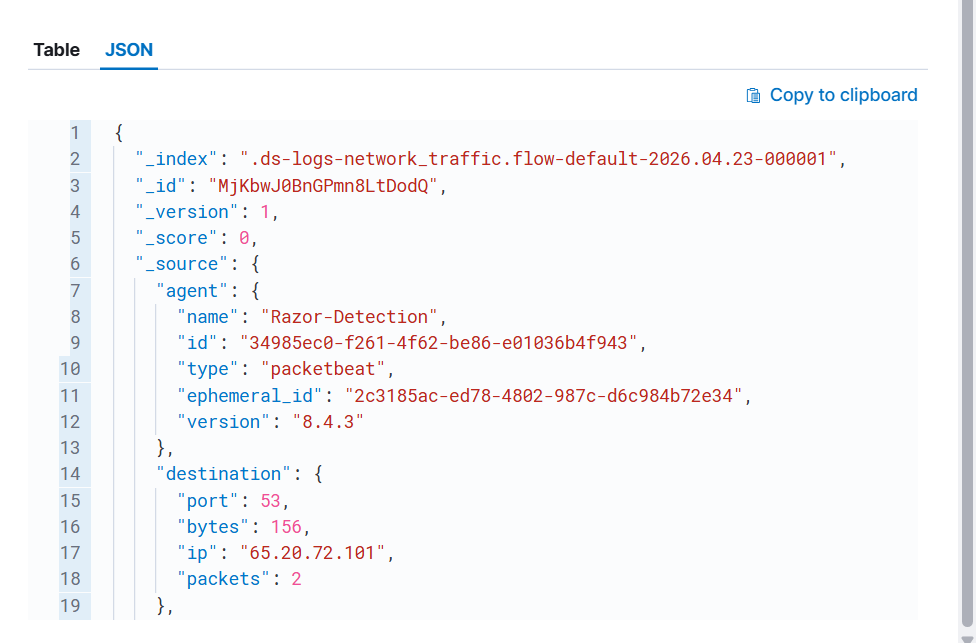The image size is (976, 643).
Task: Click the "packetbeat" type value
Action: (323, 369)
